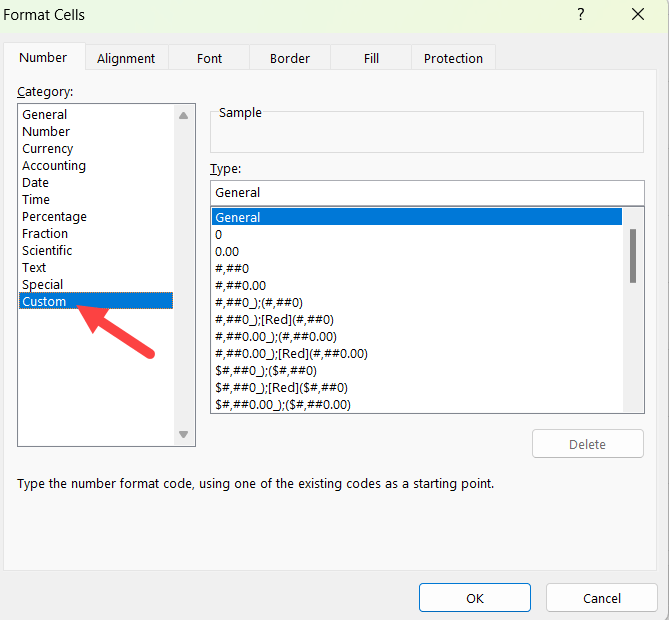Select General format code in Type list

[417, 217]
